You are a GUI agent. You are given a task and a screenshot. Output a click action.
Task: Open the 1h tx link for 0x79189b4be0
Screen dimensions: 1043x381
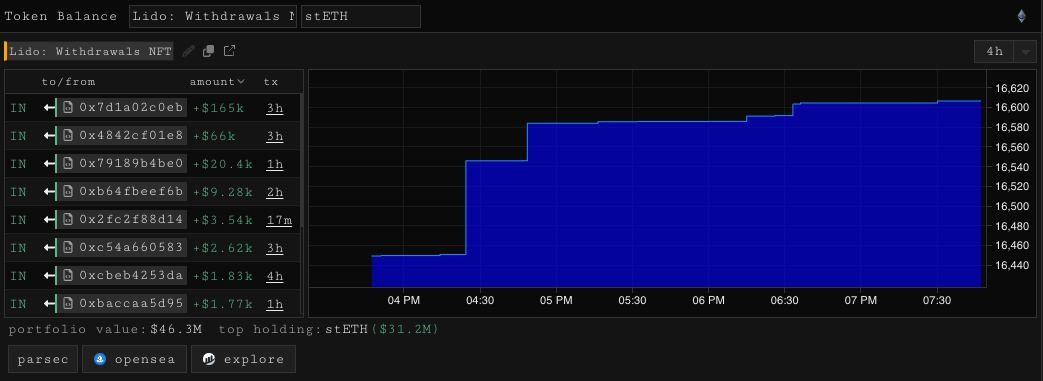tap(275, 164)
